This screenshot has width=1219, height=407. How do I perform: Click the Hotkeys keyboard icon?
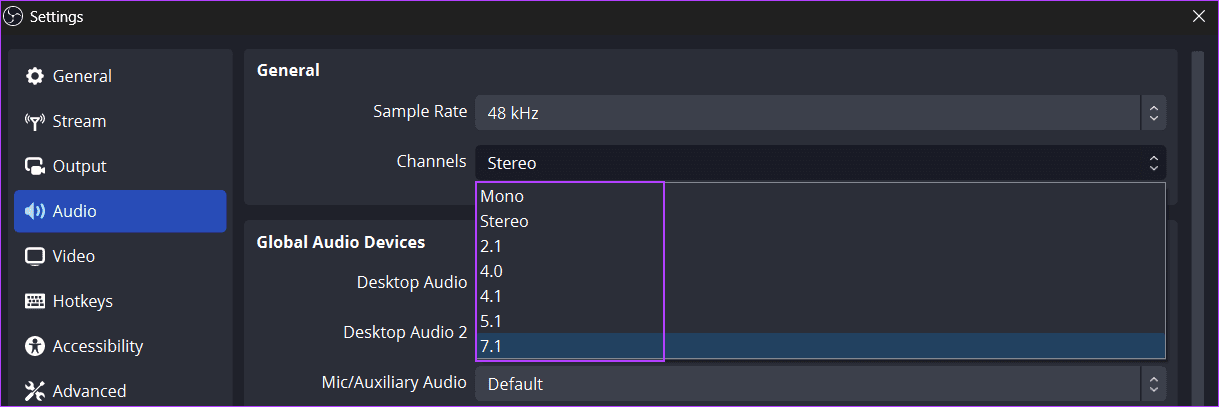point(35,301)
